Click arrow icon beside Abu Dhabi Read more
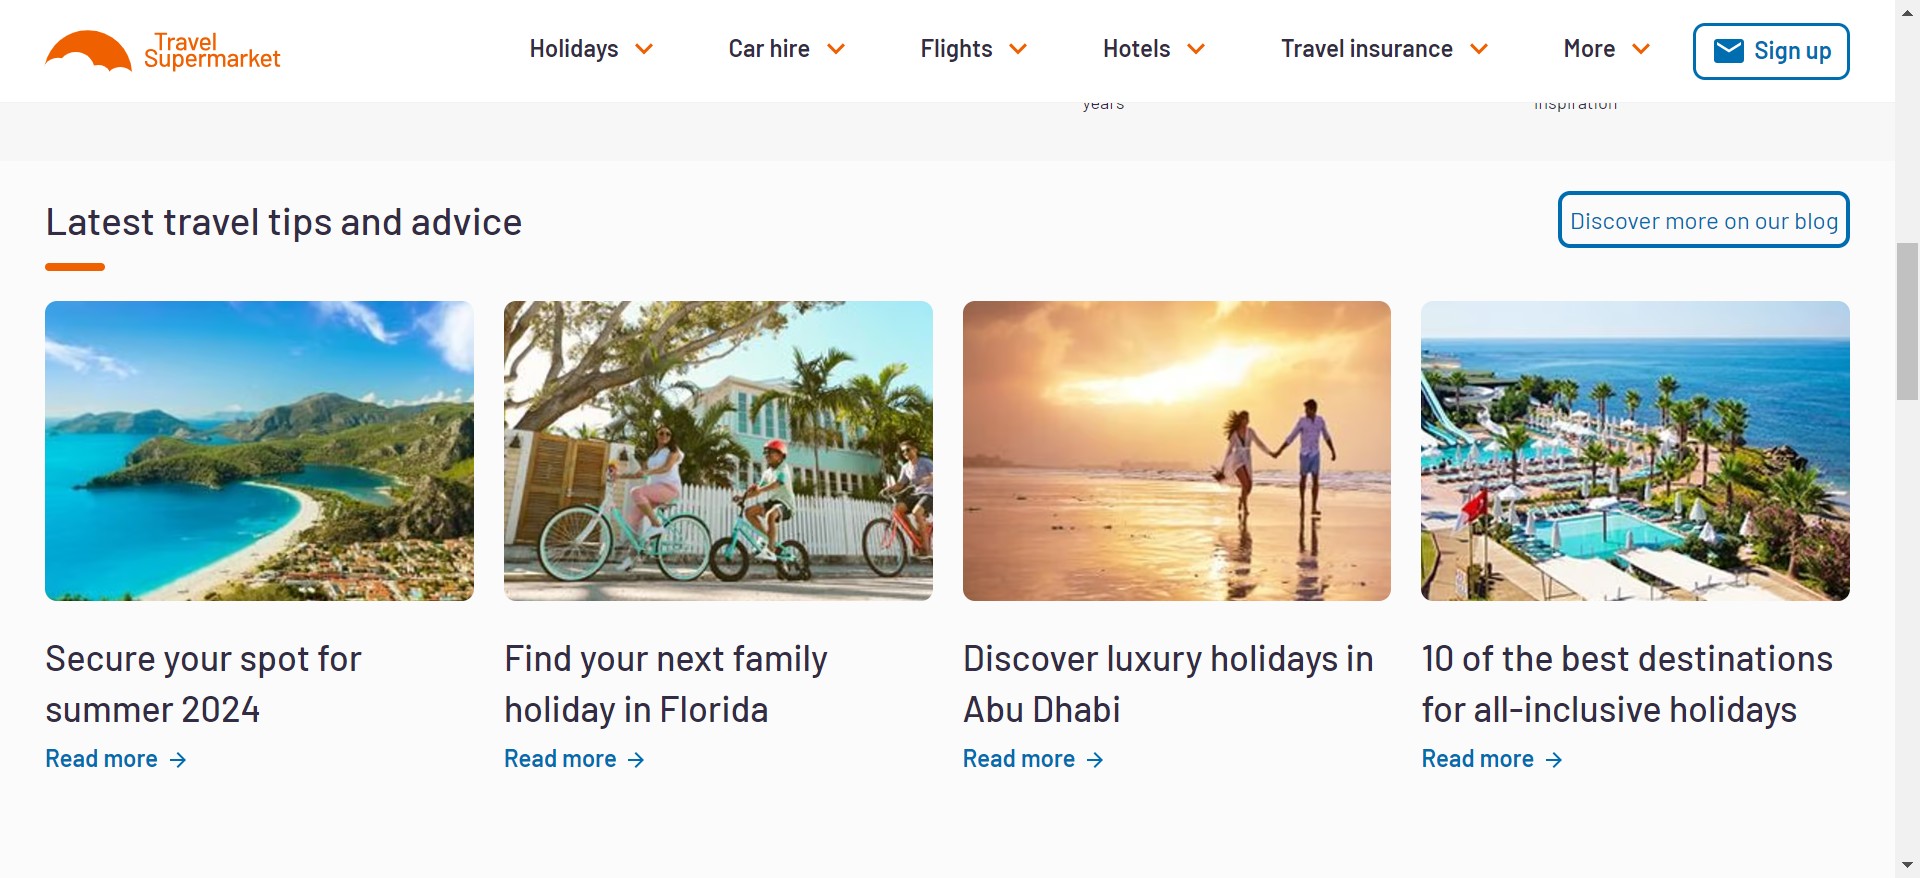 pos(1095,760)
